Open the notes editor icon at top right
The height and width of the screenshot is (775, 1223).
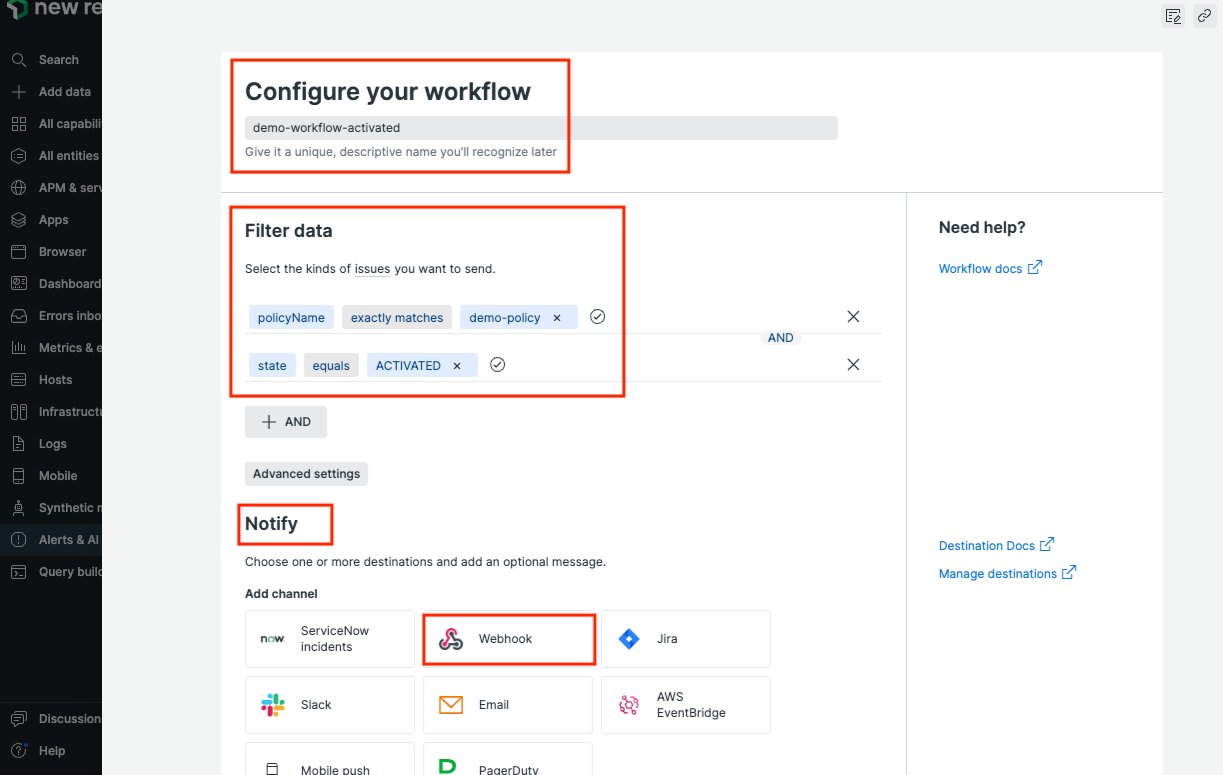click(1172, 16)
